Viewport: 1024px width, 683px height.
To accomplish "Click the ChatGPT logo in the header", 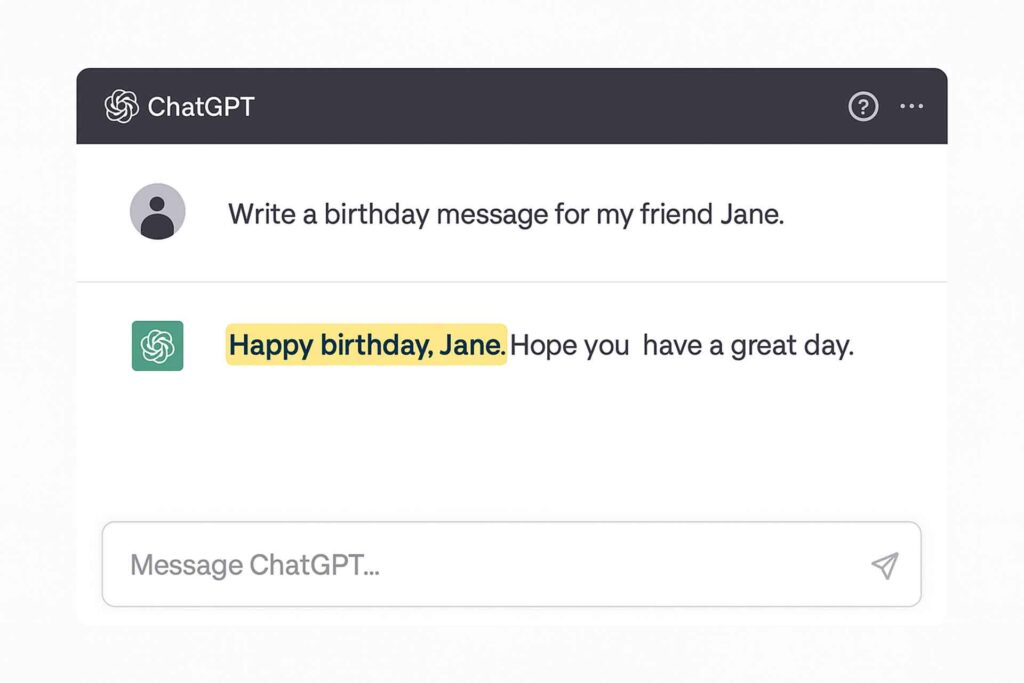I will point(122,106).
